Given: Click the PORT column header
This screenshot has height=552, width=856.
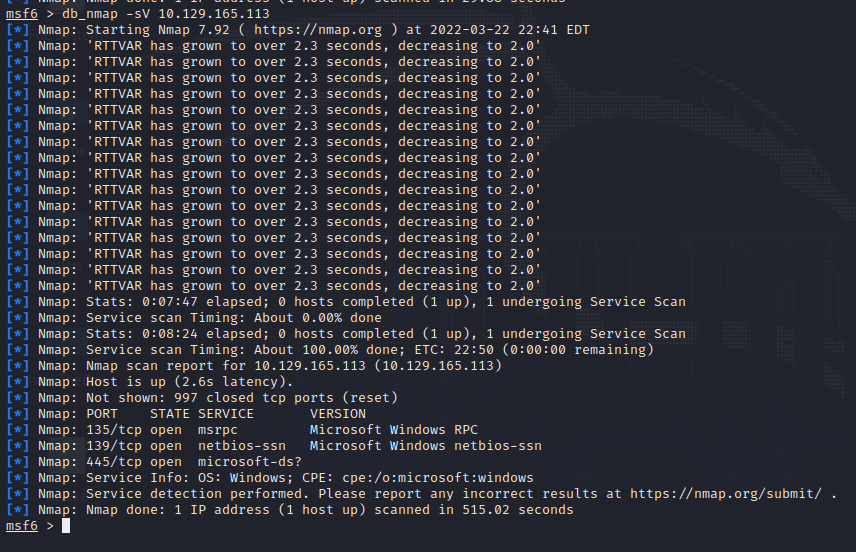Looking at the screenshot, I should pos(102,414).
